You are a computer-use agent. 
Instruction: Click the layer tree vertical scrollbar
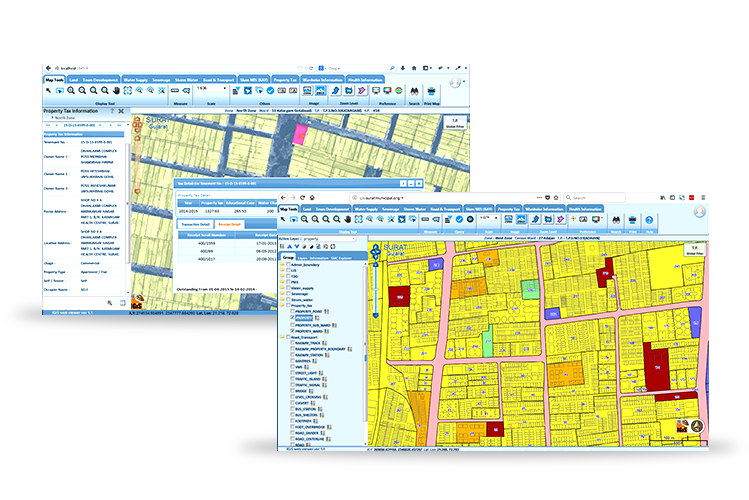pyautogui.click(x=365, y=355)
